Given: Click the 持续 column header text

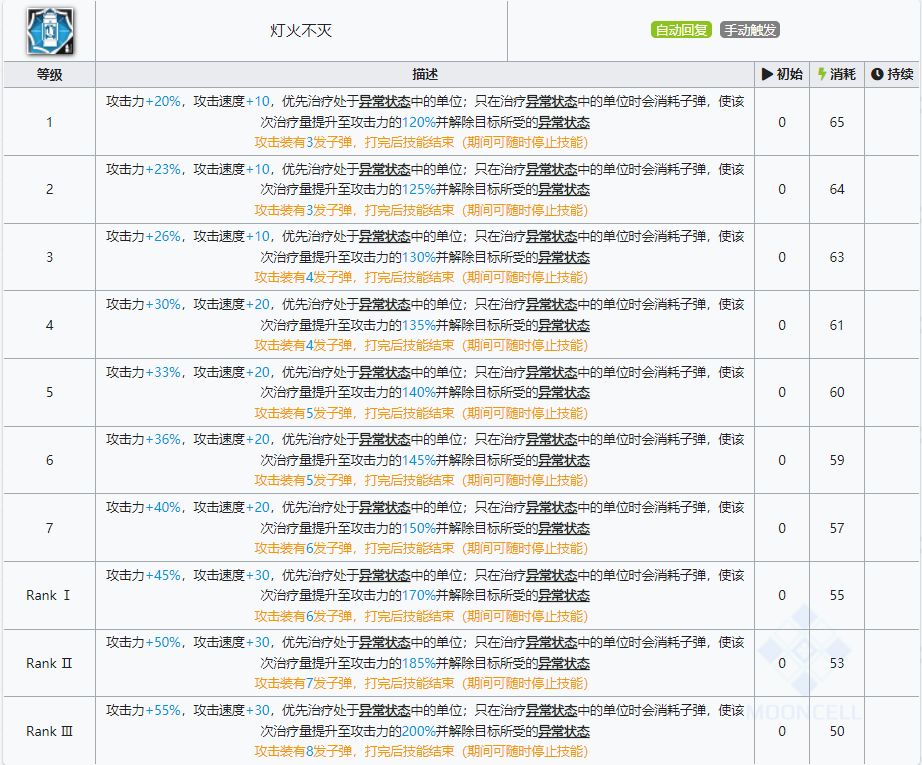Looking at the screenshot, I should [x=900, y=74].
